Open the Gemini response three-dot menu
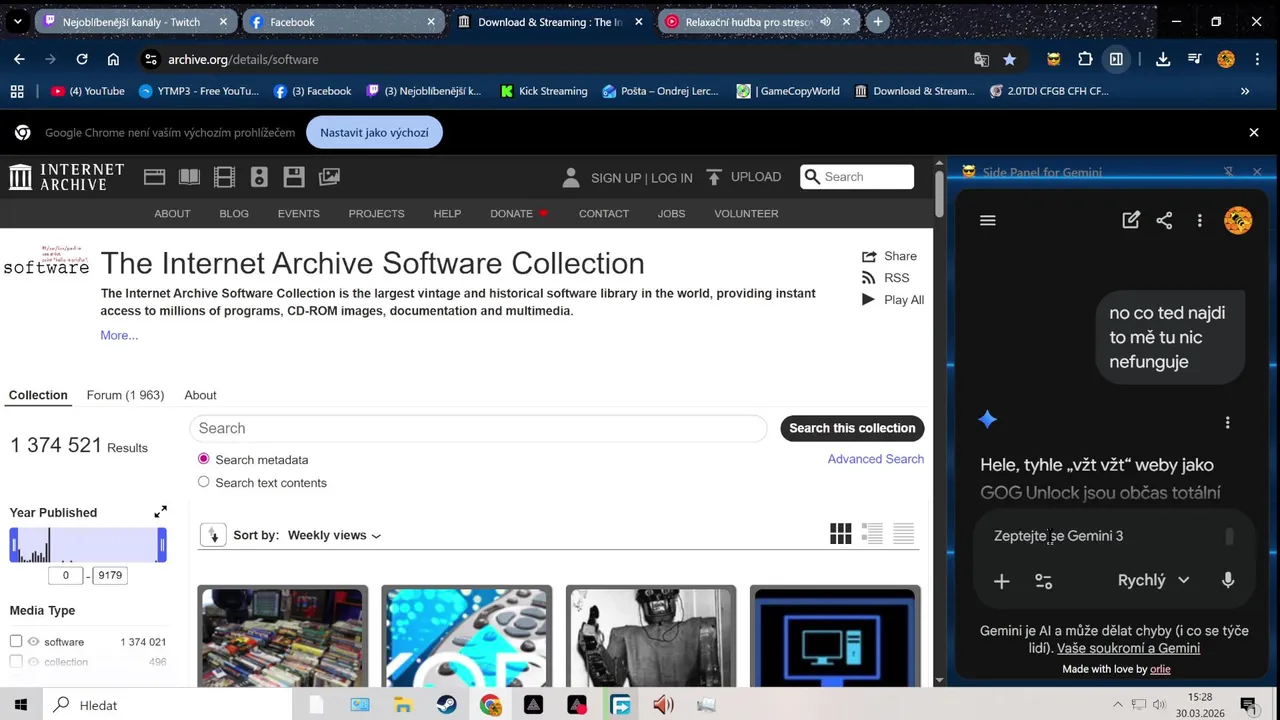This screenshot has width=1280, height=720. 1227,422
